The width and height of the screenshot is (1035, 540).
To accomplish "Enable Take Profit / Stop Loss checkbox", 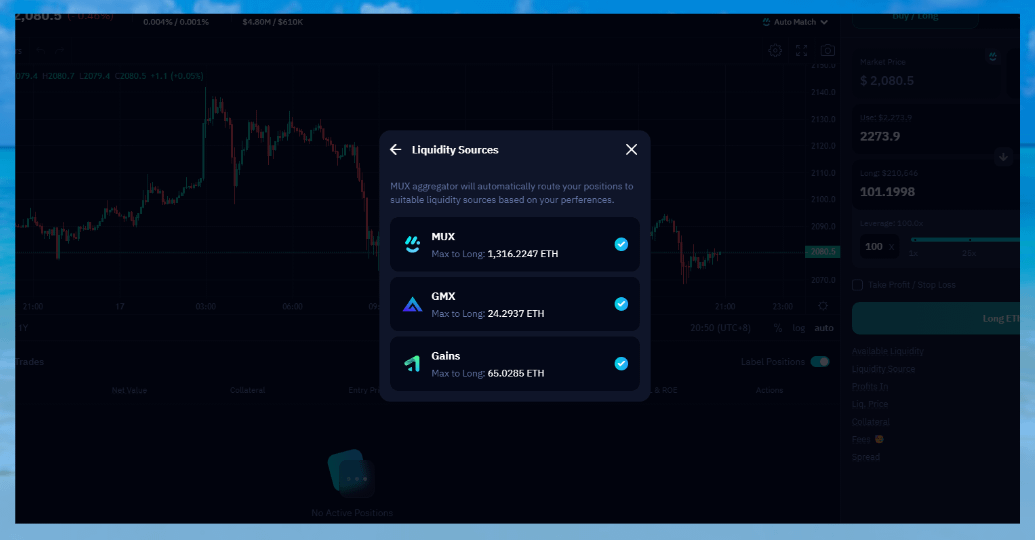I will [x=857, y=285].
